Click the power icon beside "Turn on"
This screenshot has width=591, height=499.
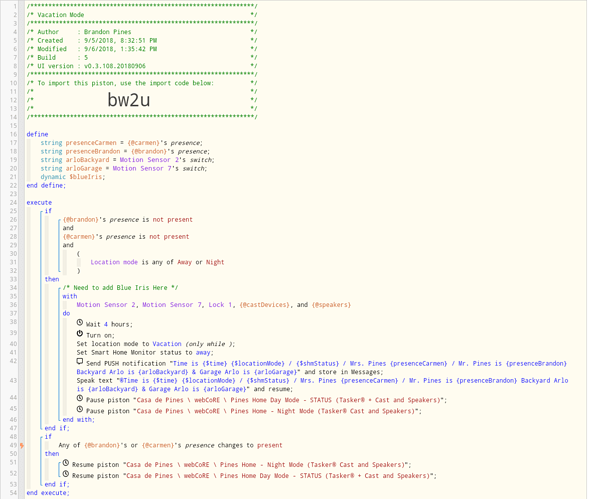[80, 334]
